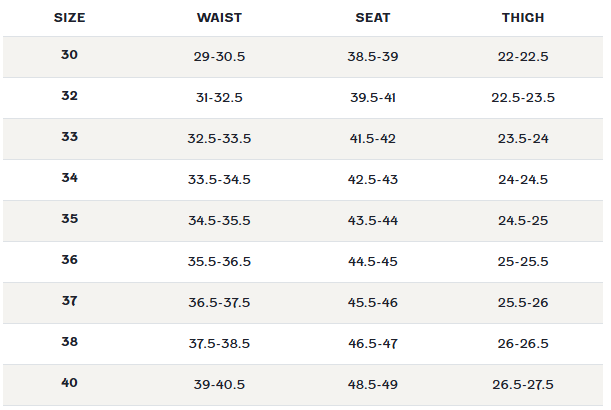
Task: Select size 33 row label
Action: point(69,136)
